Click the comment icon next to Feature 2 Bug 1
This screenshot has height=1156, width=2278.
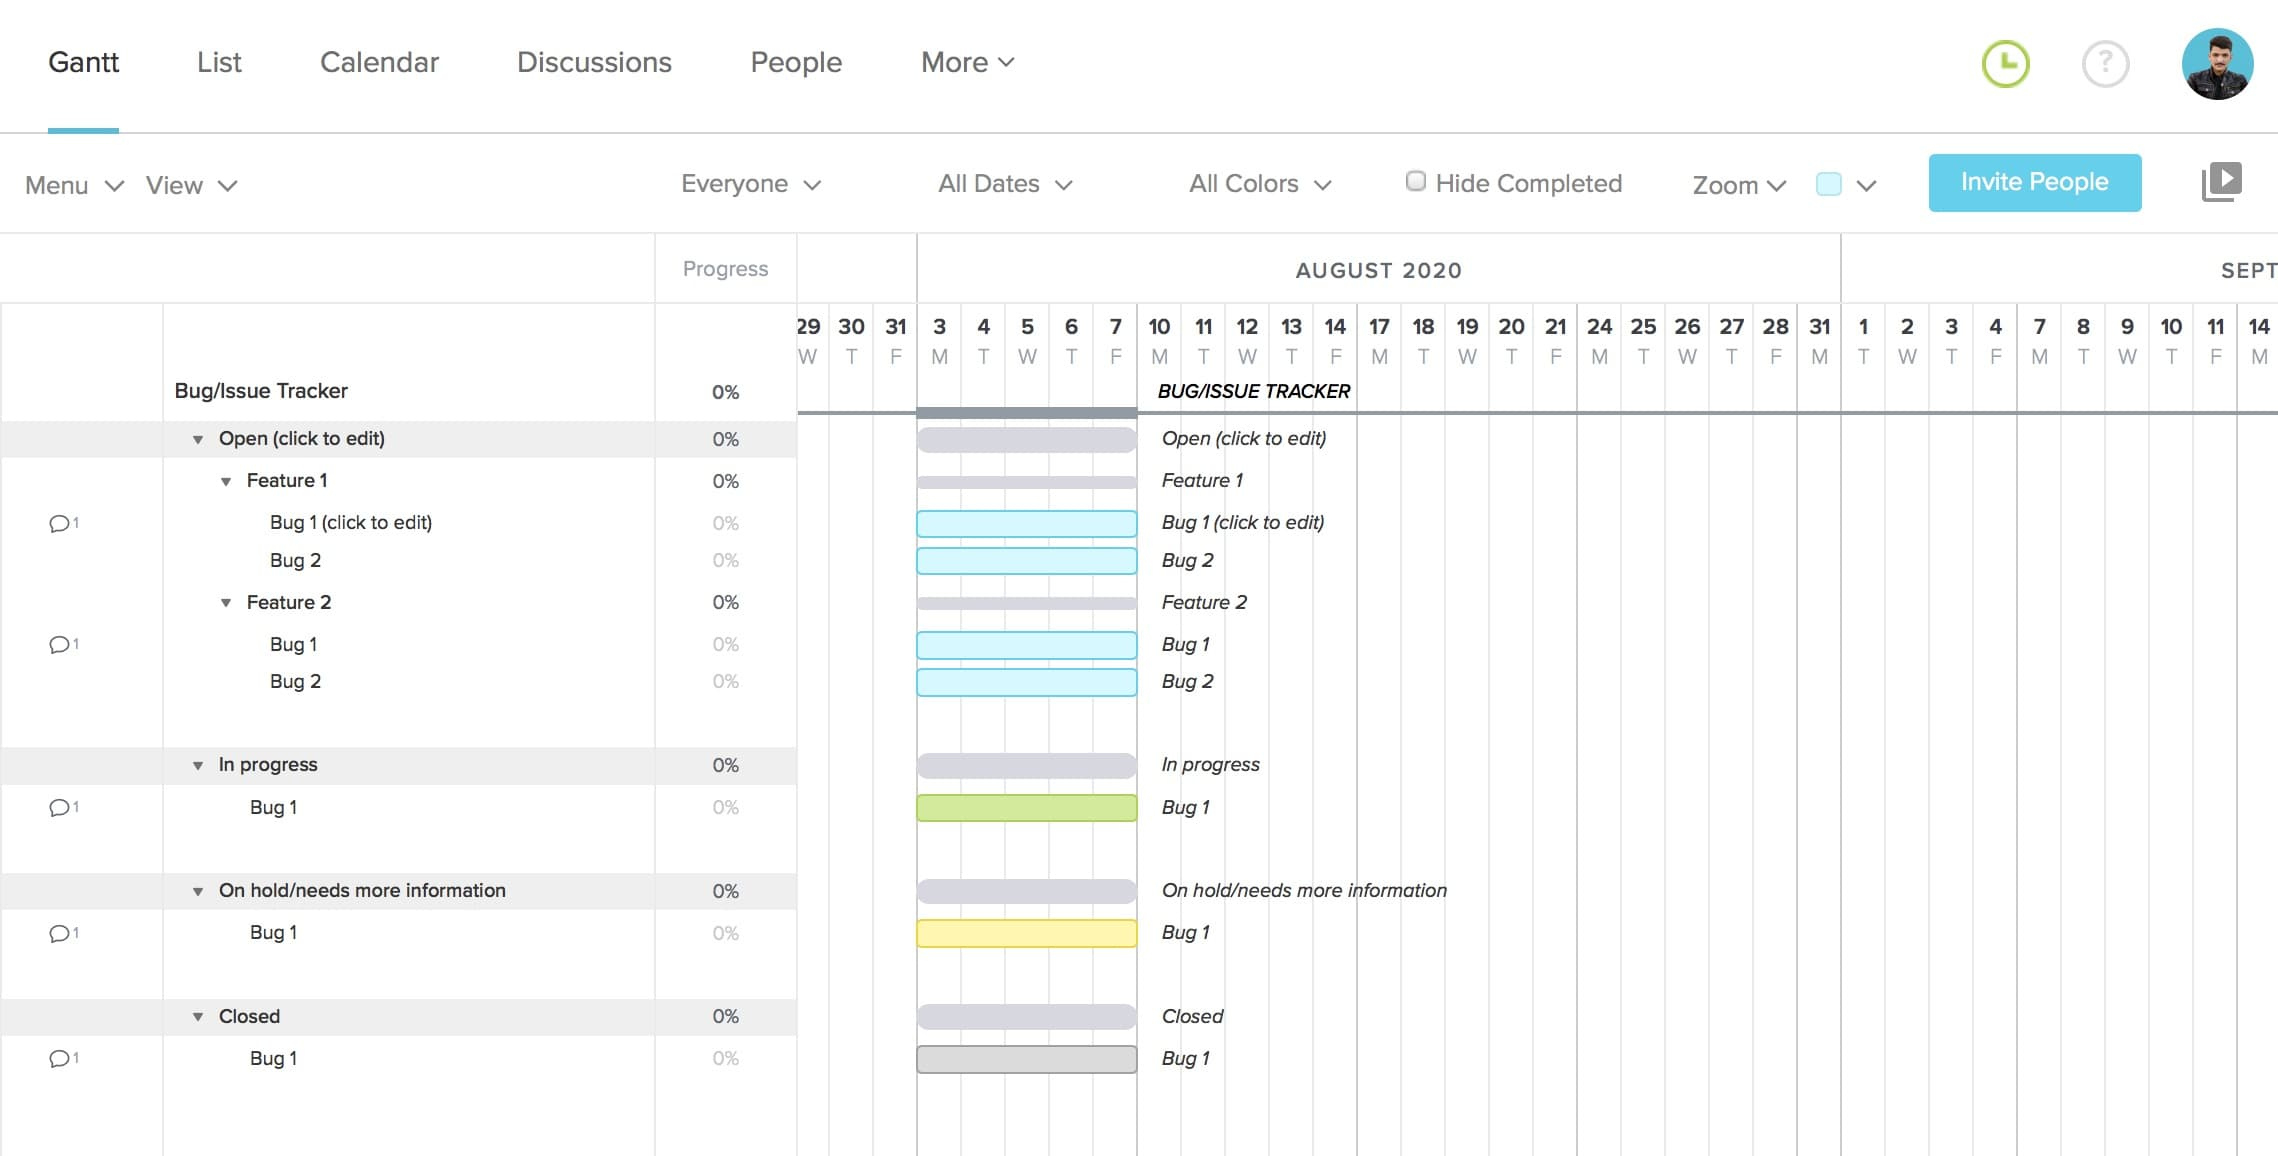point(59,644)
